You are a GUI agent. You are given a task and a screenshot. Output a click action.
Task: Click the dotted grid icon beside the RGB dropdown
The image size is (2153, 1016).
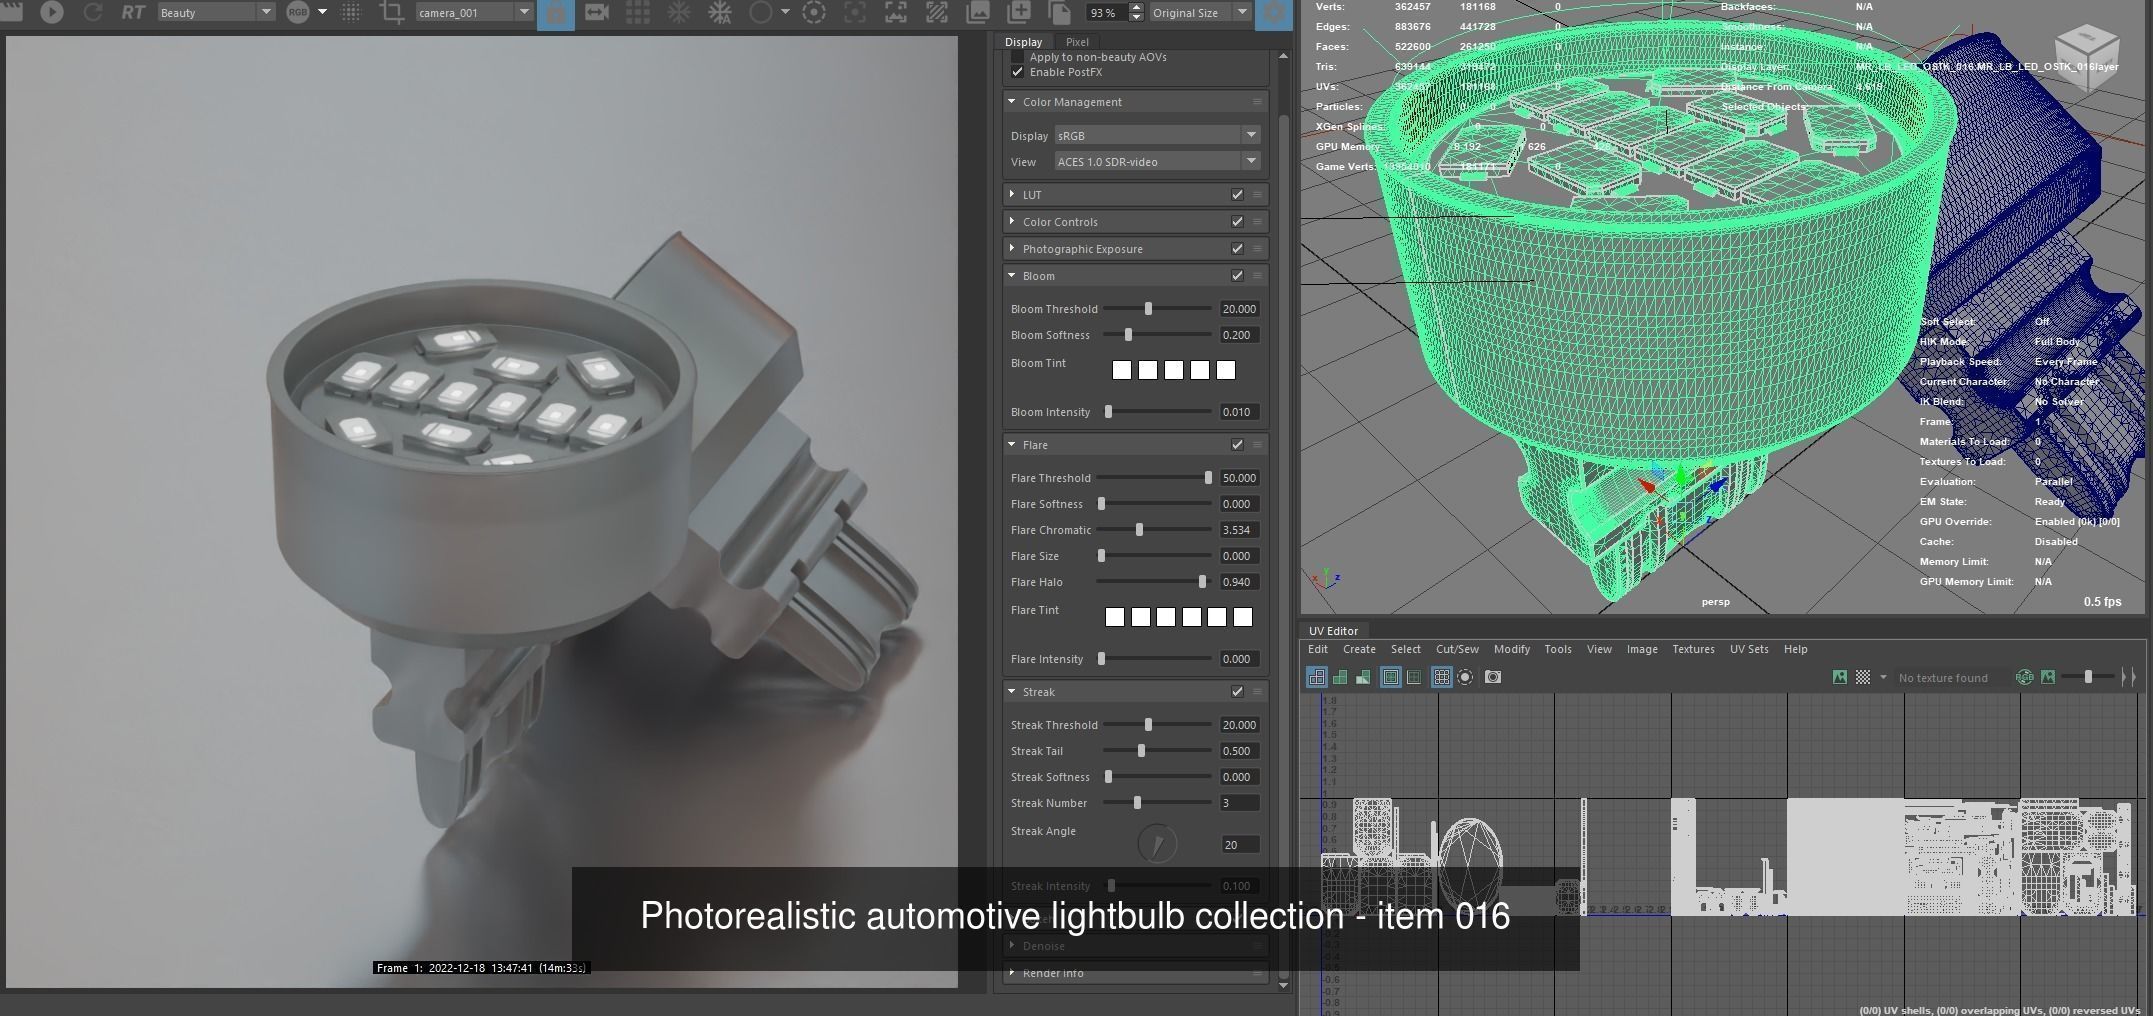tap(351, 12)
